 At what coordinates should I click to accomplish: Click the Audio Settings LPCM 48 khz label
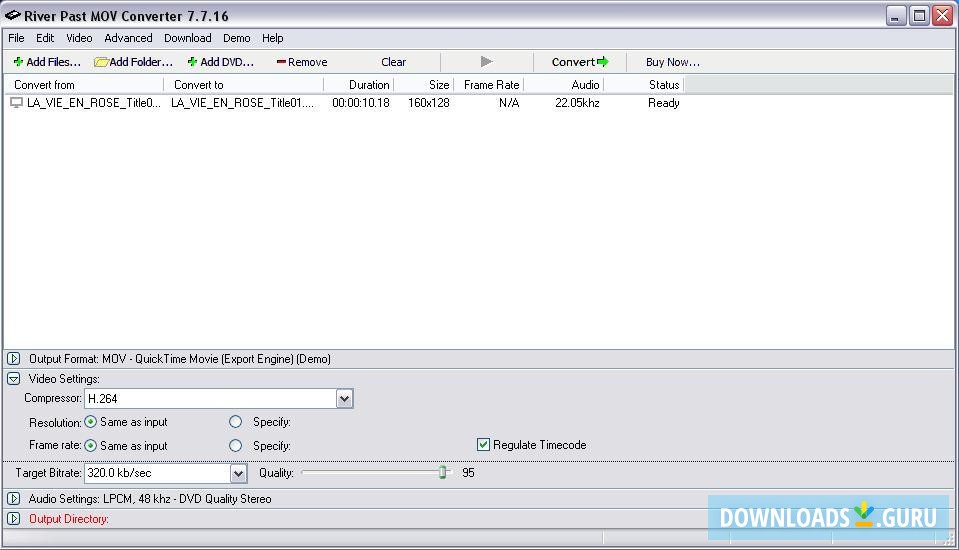click(150, 499)
